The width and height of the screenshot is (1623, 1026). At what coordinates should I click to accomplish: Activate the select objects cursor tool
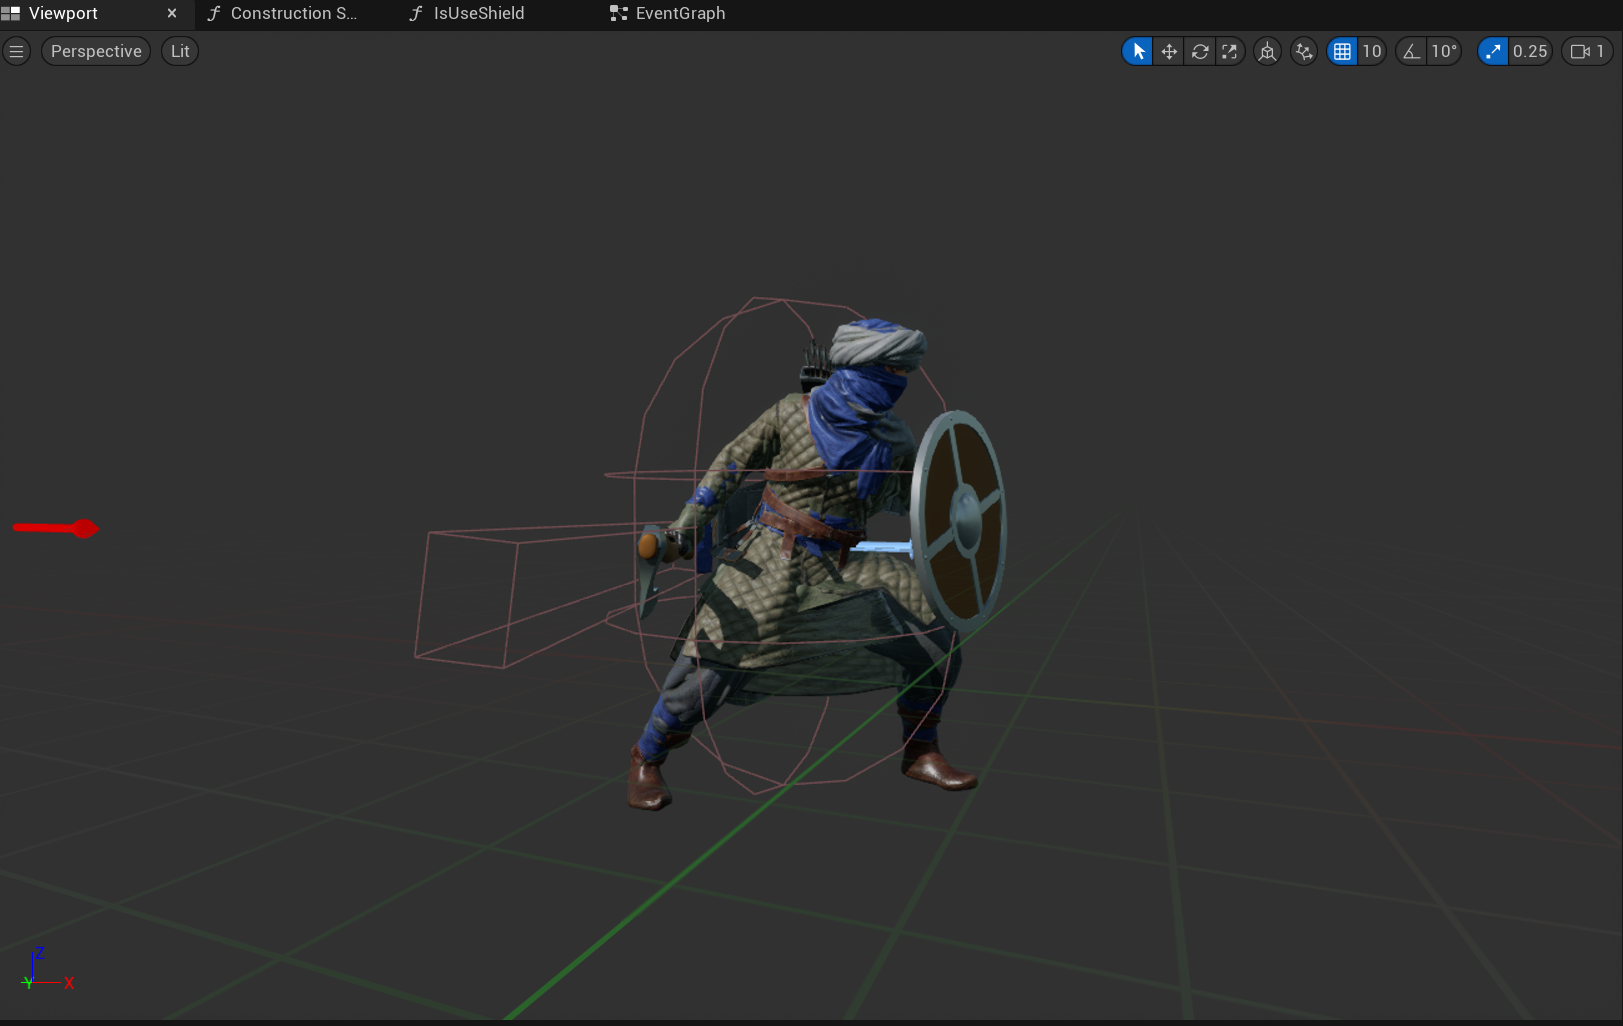(1138, 51)
